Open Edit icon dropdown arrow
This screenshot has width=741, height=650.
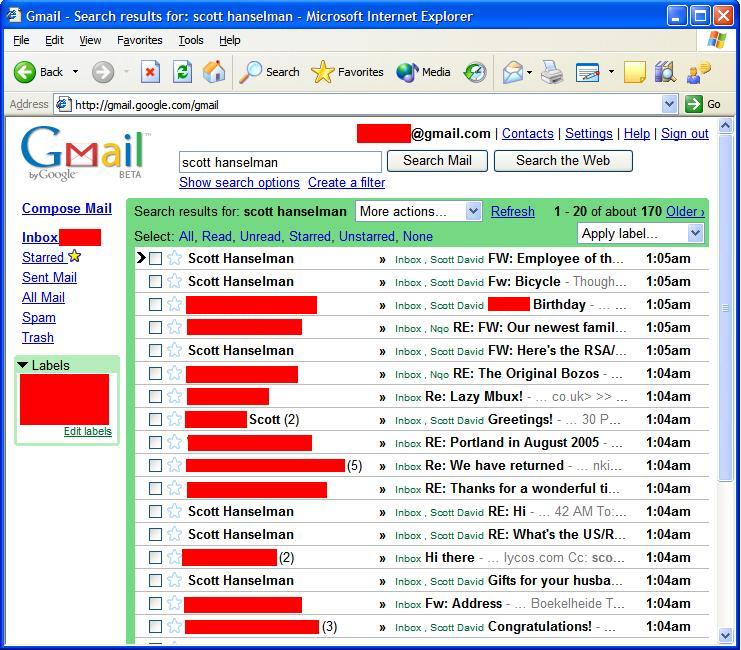click(612, 72)
